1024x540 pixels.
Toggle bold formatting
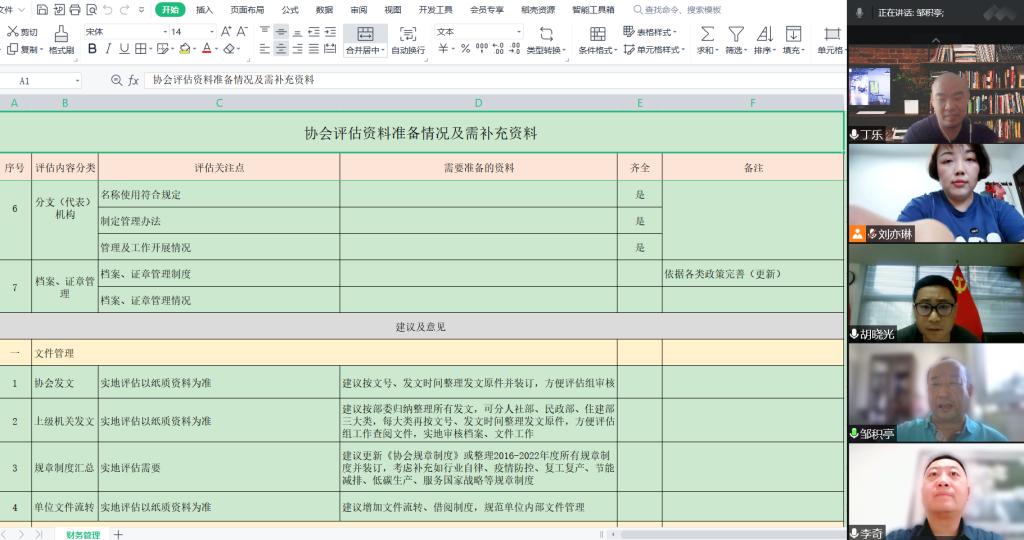coord(92,49)
